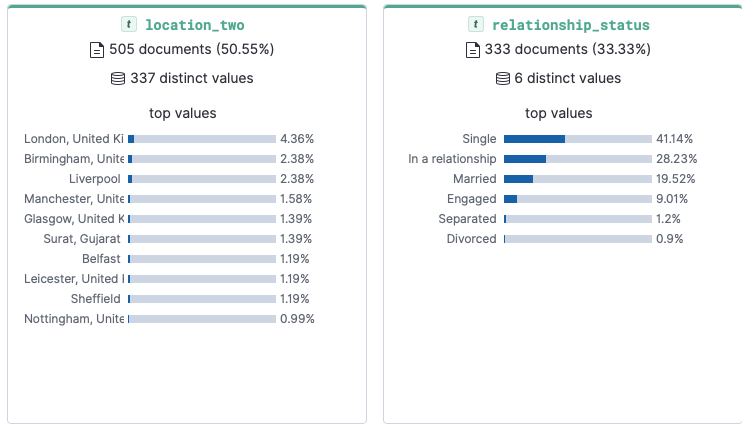742x426 pixels.
Task: Click the text type icon beside location_two
Action: pyautogui.click(x=128, y=25)
